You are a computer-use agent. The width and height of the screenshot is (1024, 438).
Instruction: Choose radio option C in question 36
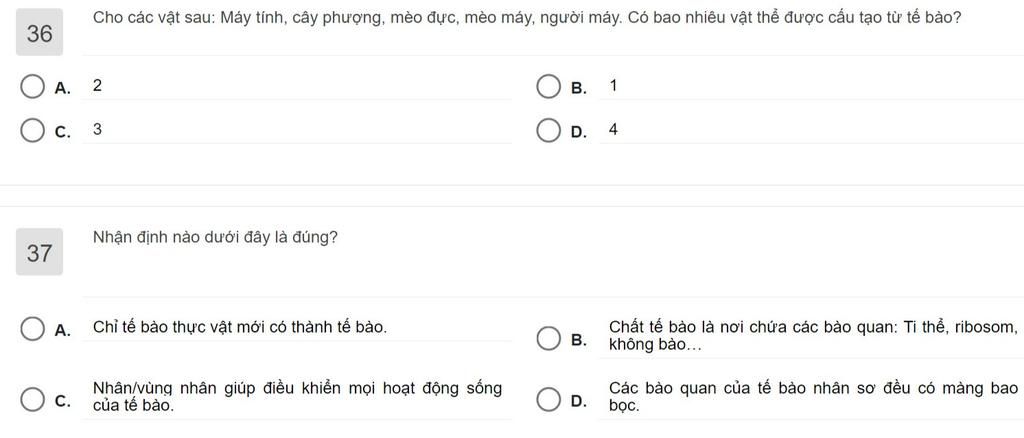pyautogui.click(x=33, y=131)
